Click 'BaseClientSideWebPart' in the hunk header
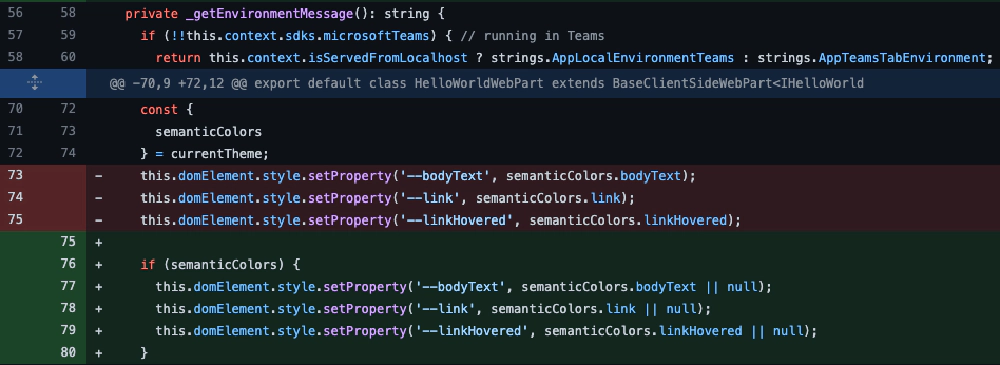This screenshot has height=365, width=1000. [x=691, y=83]
